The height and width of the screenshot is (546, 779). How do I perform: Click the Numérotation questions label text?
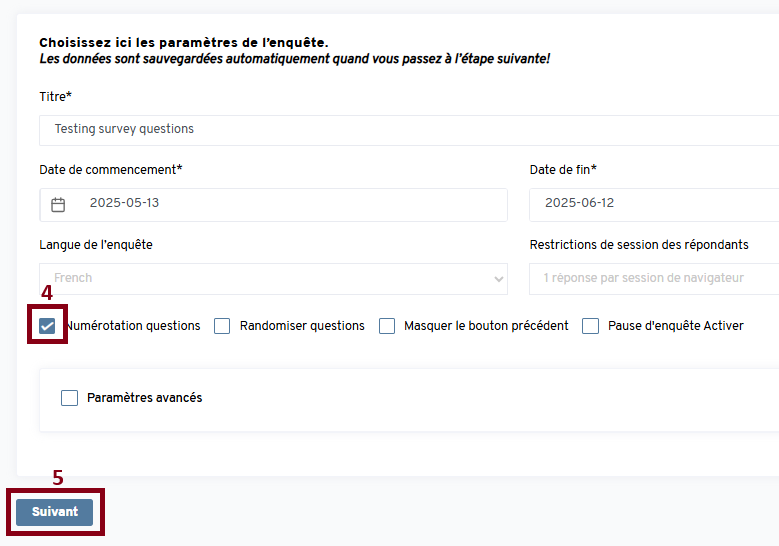point(133,326)
